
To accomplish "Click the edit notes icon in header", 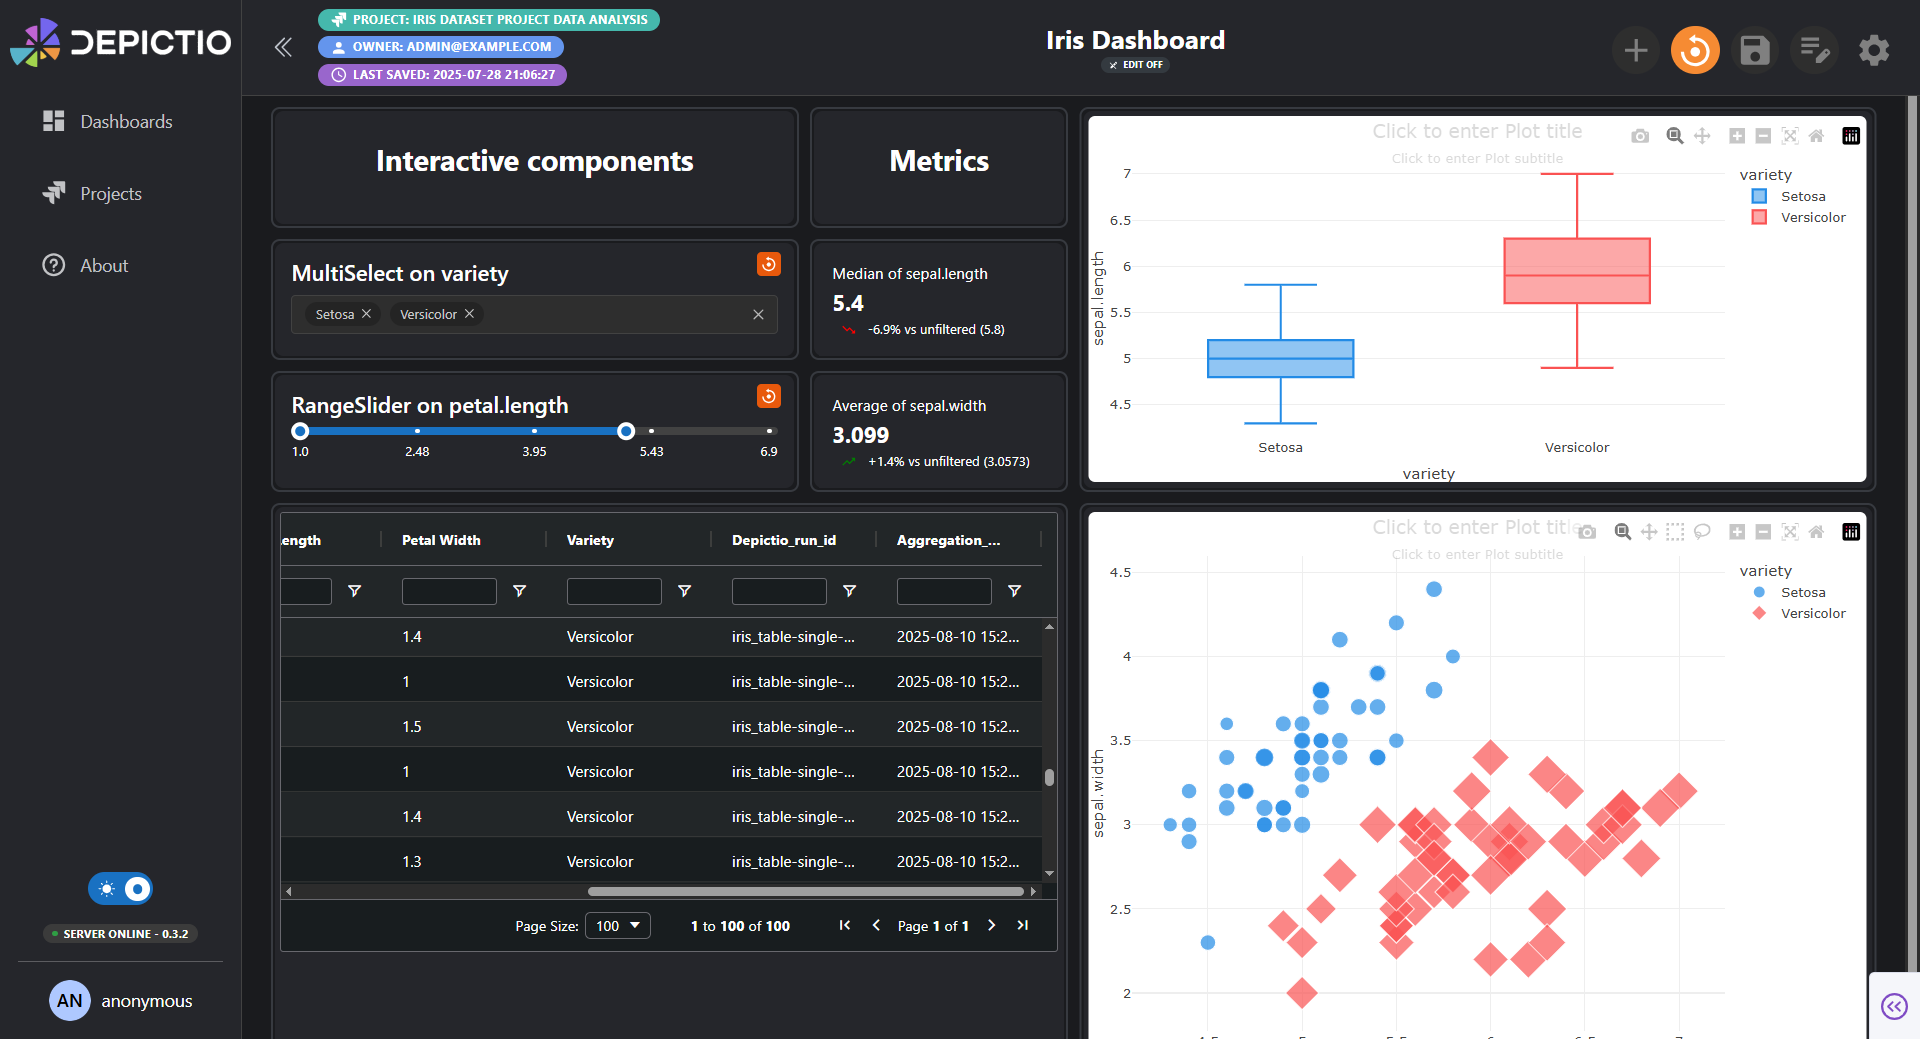I will tap(1814, 50).
